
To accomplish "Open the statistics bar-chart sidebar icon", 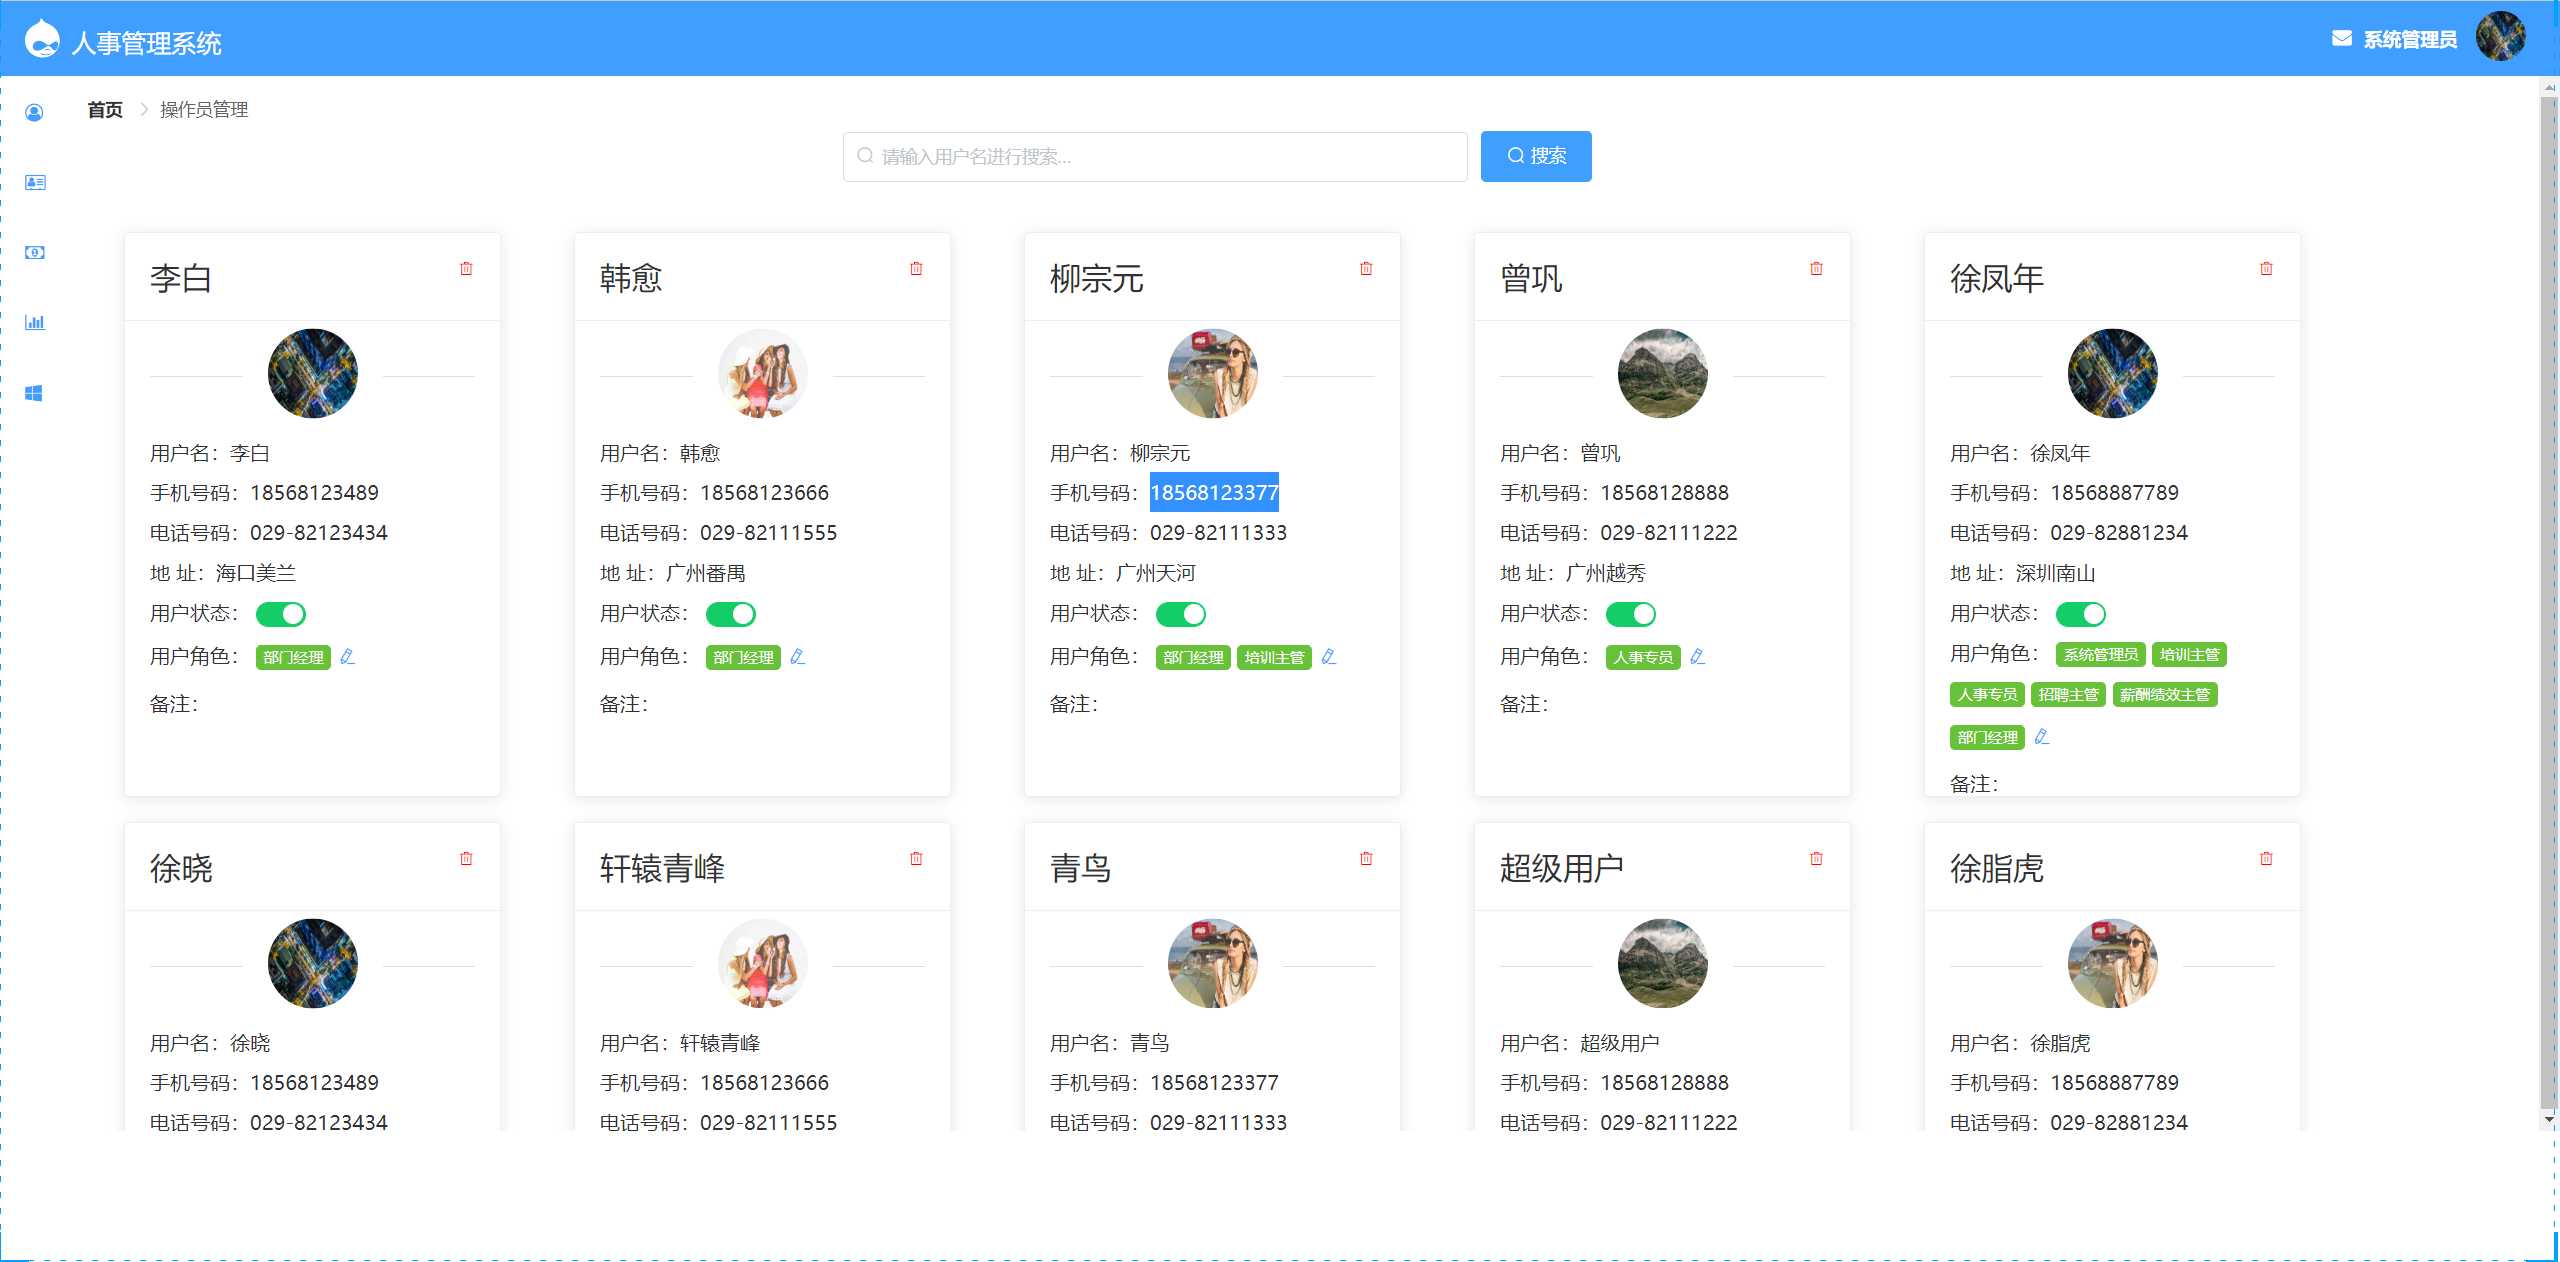I will [x=35, y=322].
